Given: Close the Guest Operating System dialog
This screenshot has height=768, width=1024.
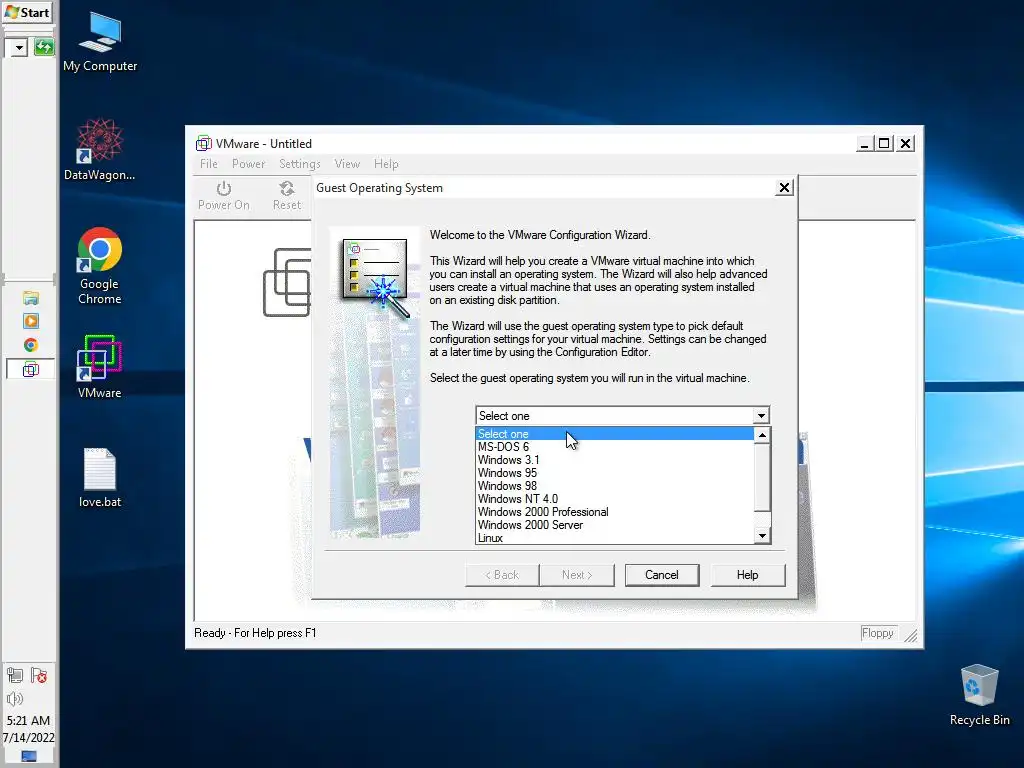Looking at the screenshot, I should coord(784,188).
